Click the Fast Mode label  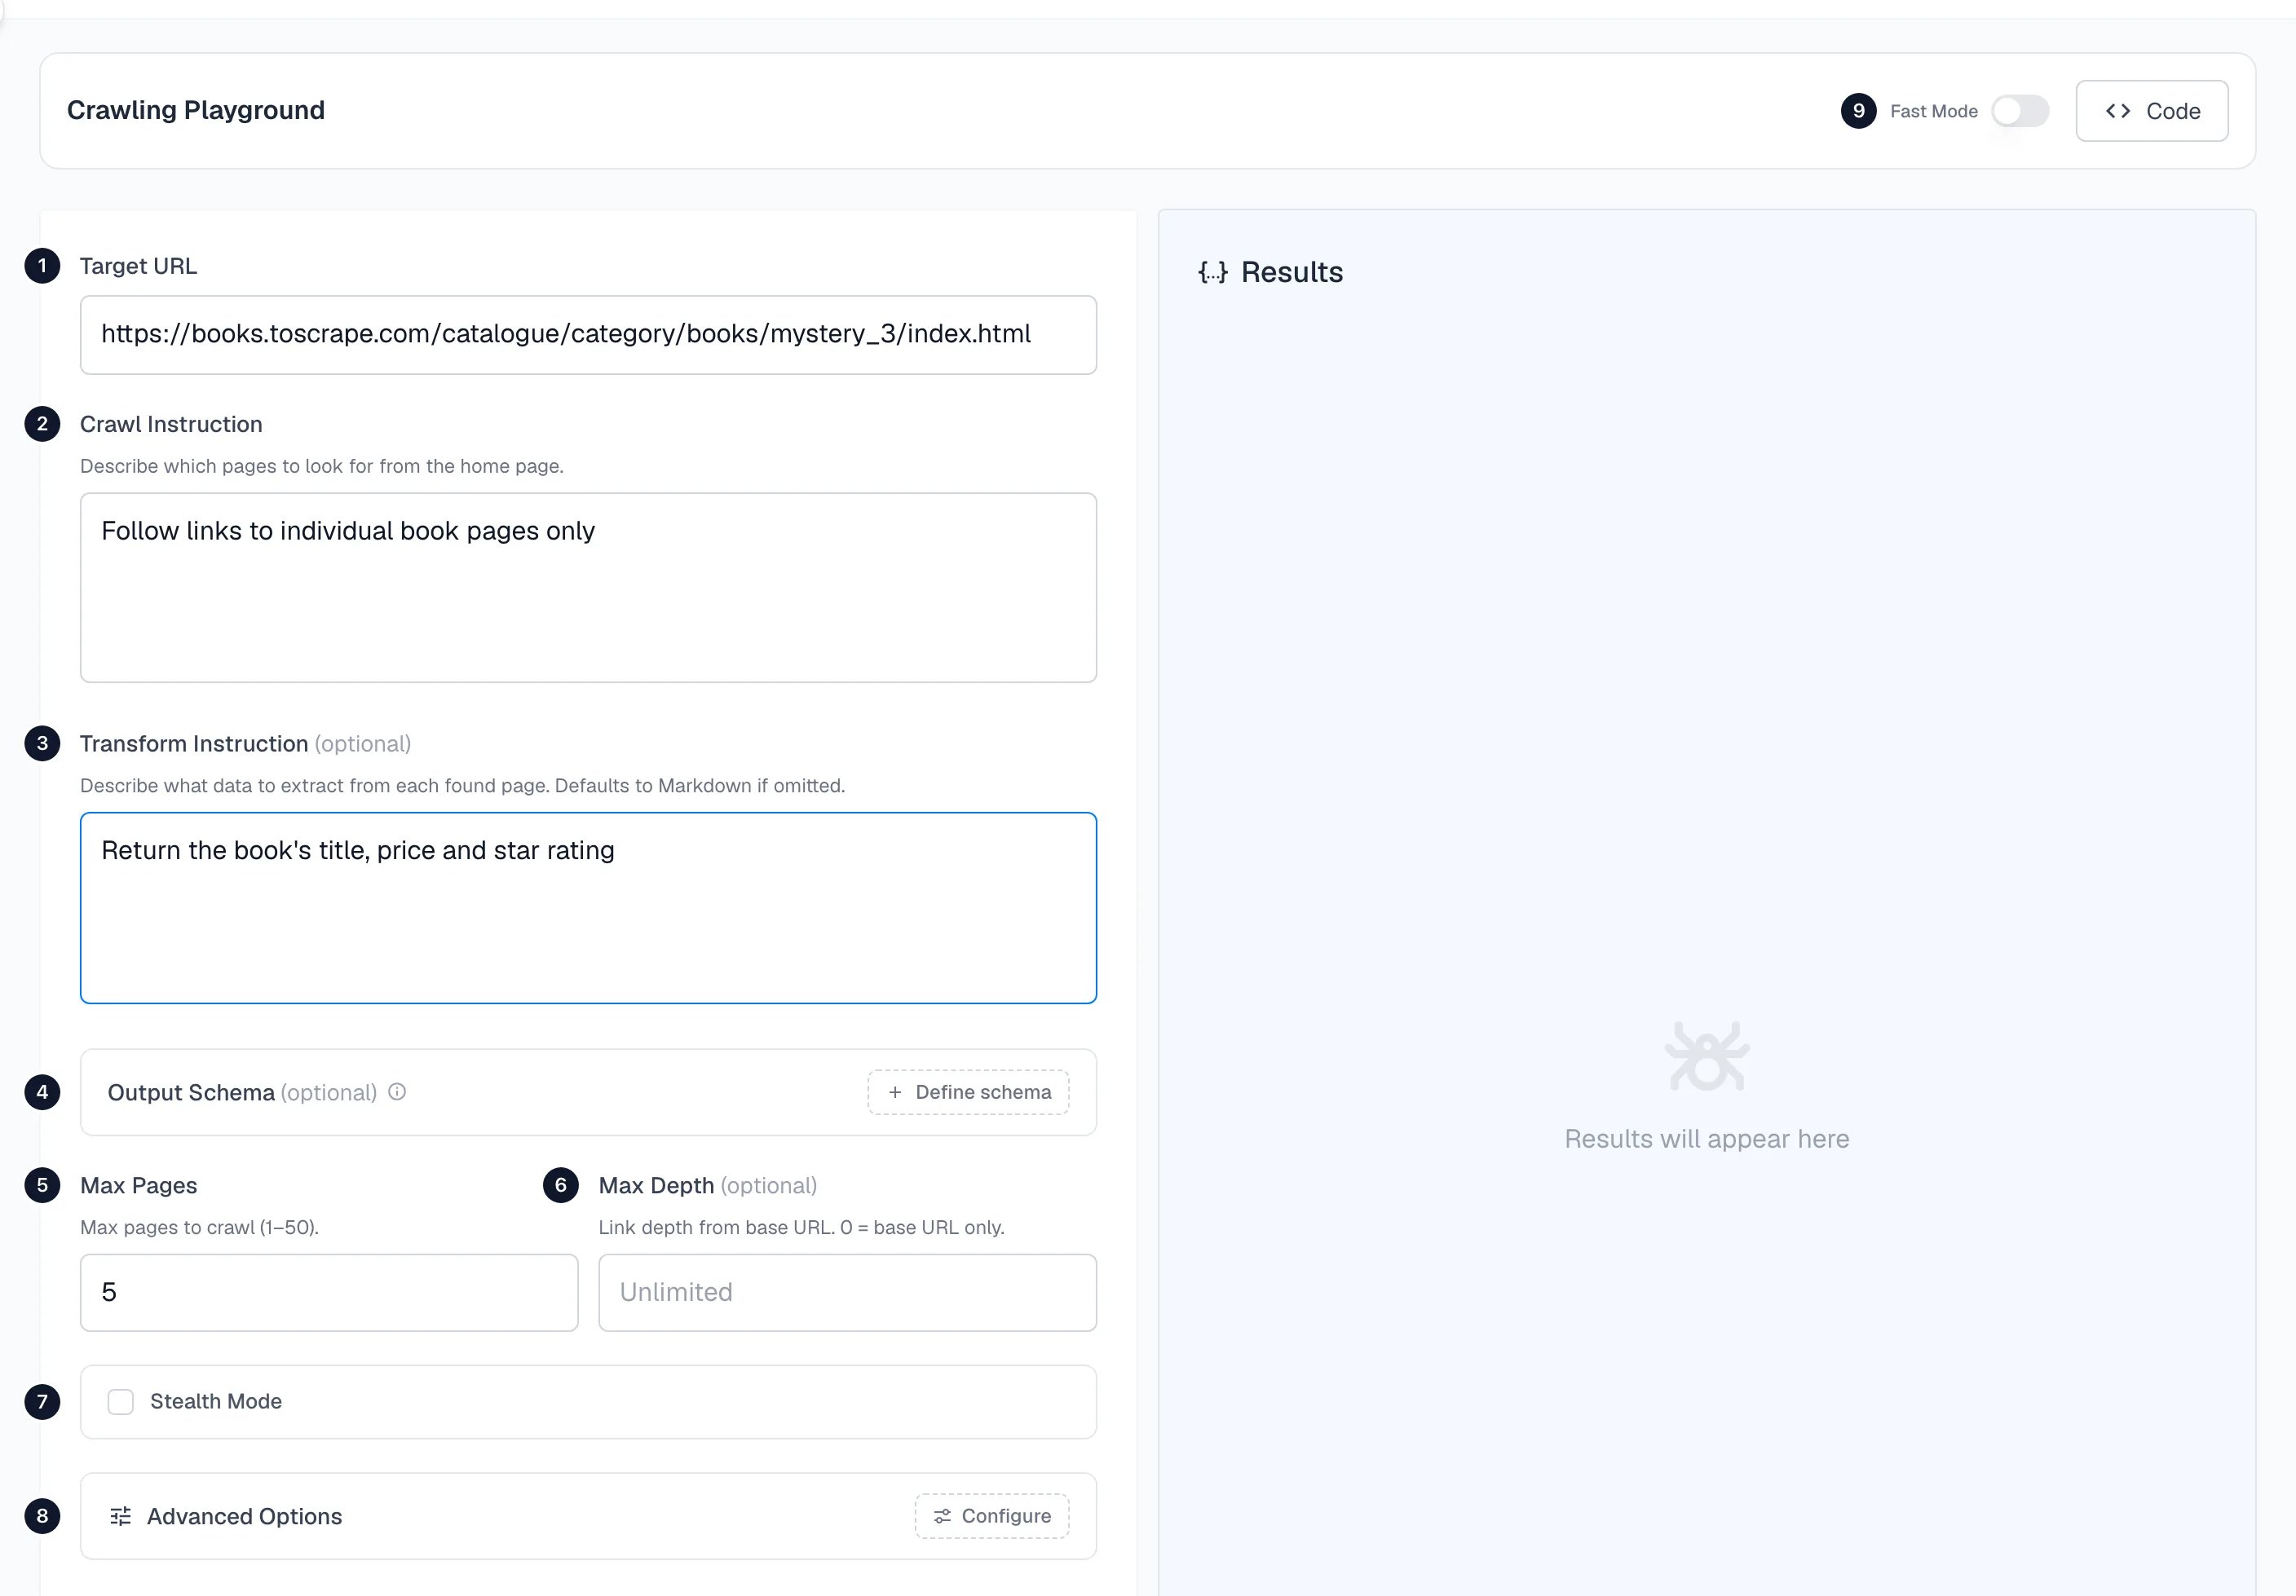click(x=1933, y=111)
